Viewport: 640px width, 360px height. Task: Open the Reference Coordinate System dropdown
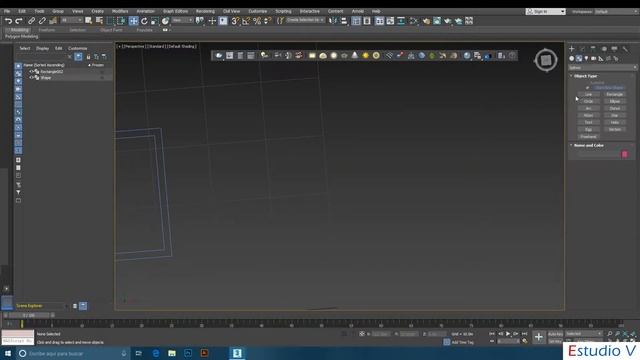182,20
